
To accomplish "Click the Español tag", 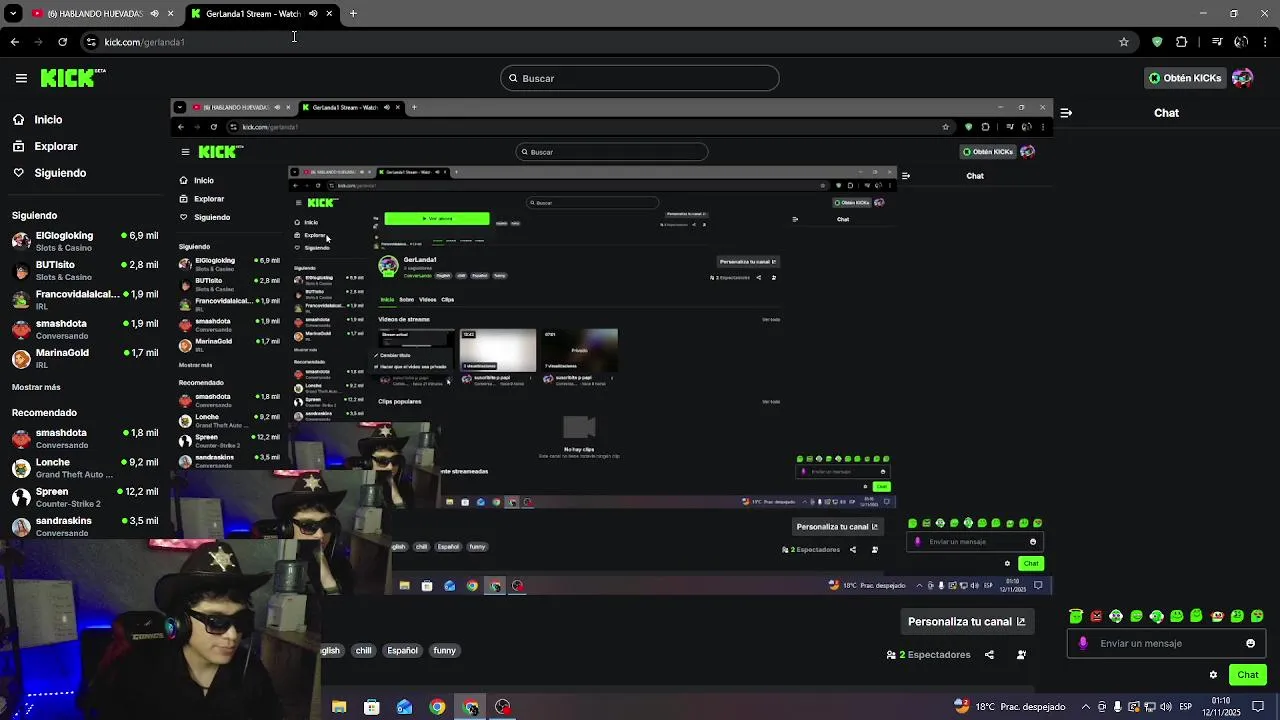I will point(402,650).
